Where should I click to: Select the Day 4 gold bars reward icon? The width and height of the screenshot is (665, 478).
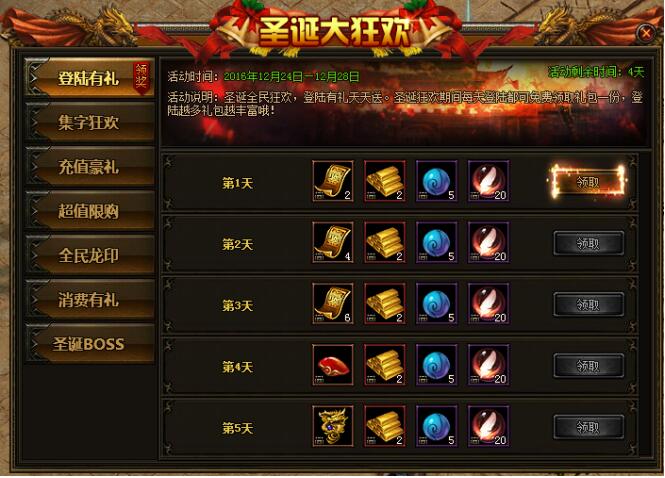(385, 365)
